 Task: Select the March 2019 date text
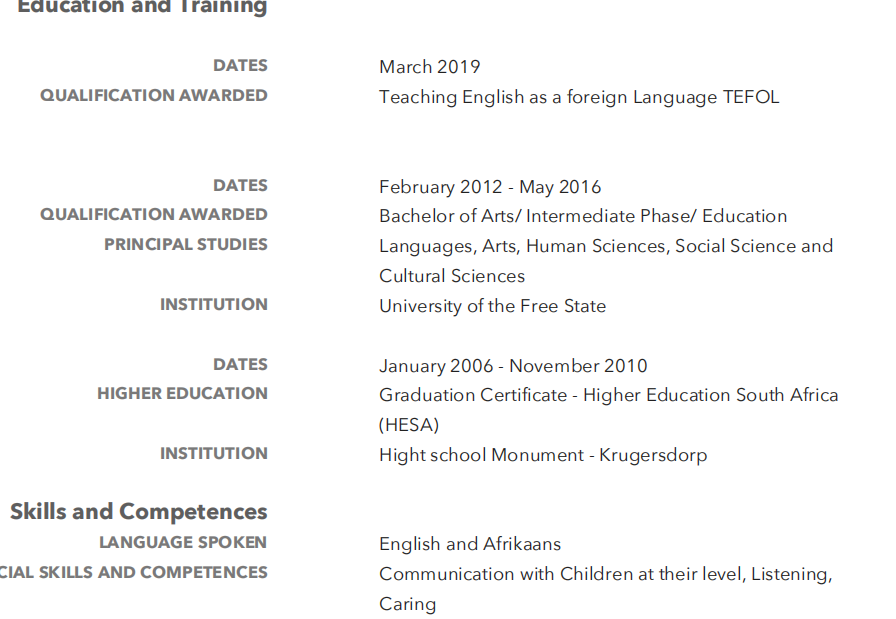(430, 67)
